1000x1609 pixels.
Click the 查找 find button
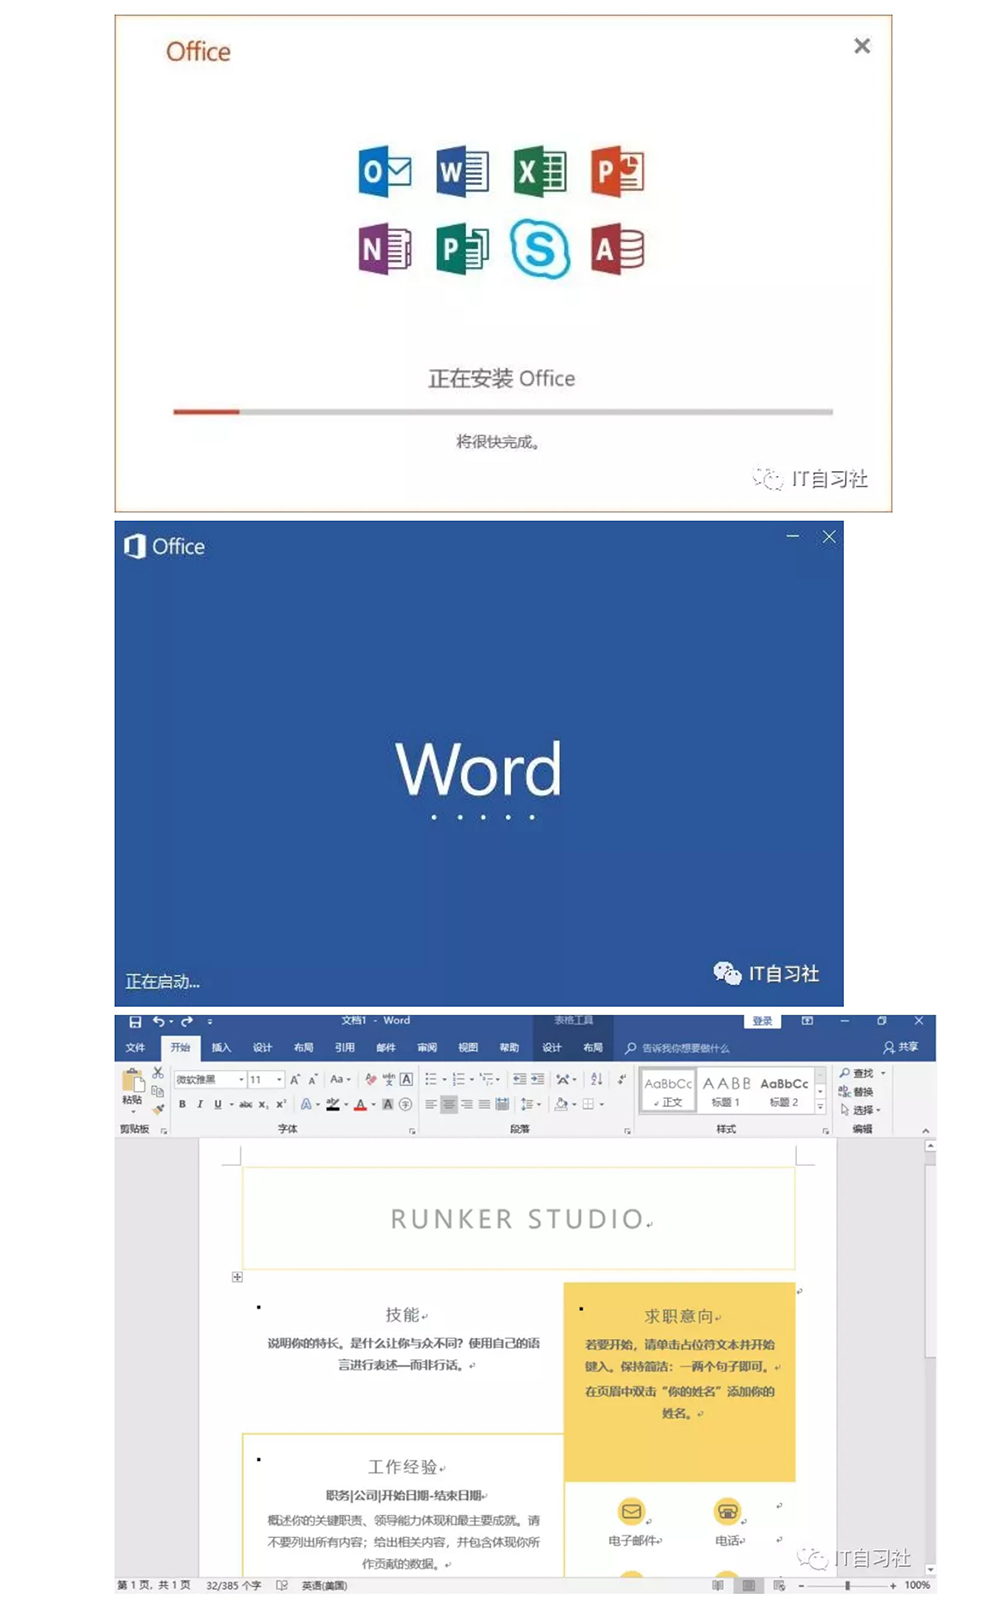856,1073
